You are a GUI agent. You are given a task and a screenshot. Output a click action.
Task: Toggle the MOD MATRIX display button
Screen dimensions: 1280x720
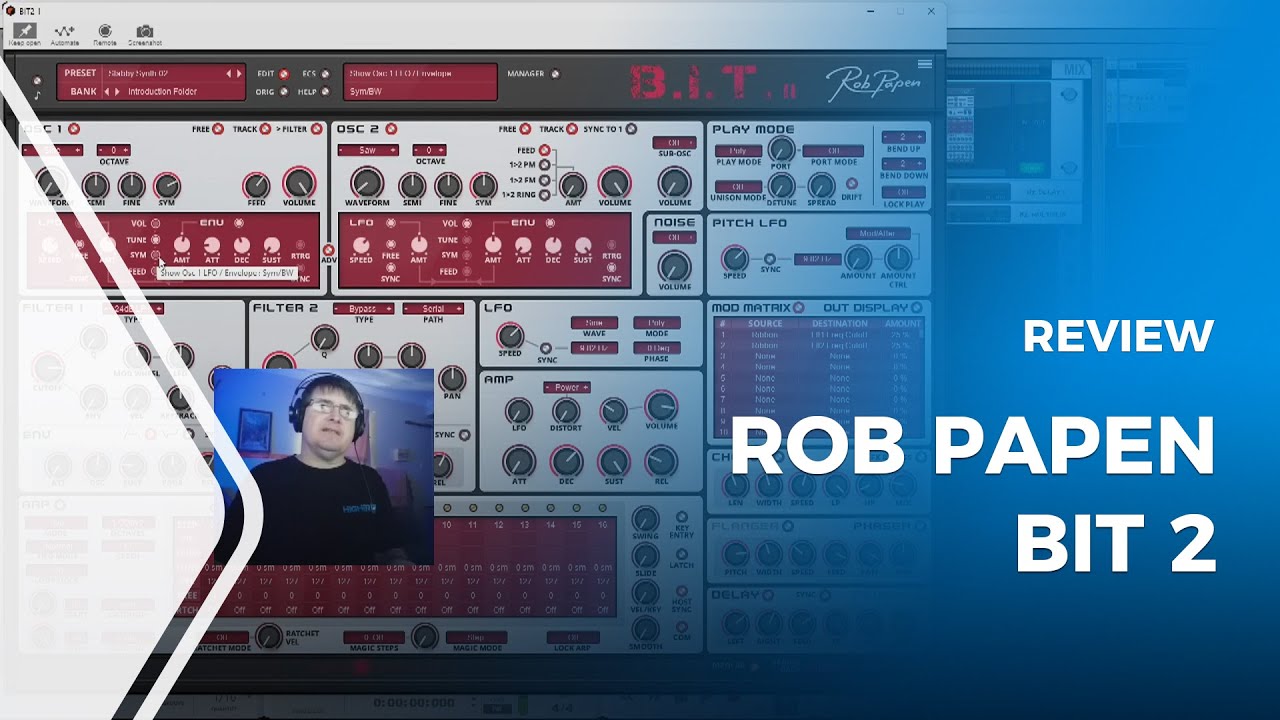click(x=798, y=308)
